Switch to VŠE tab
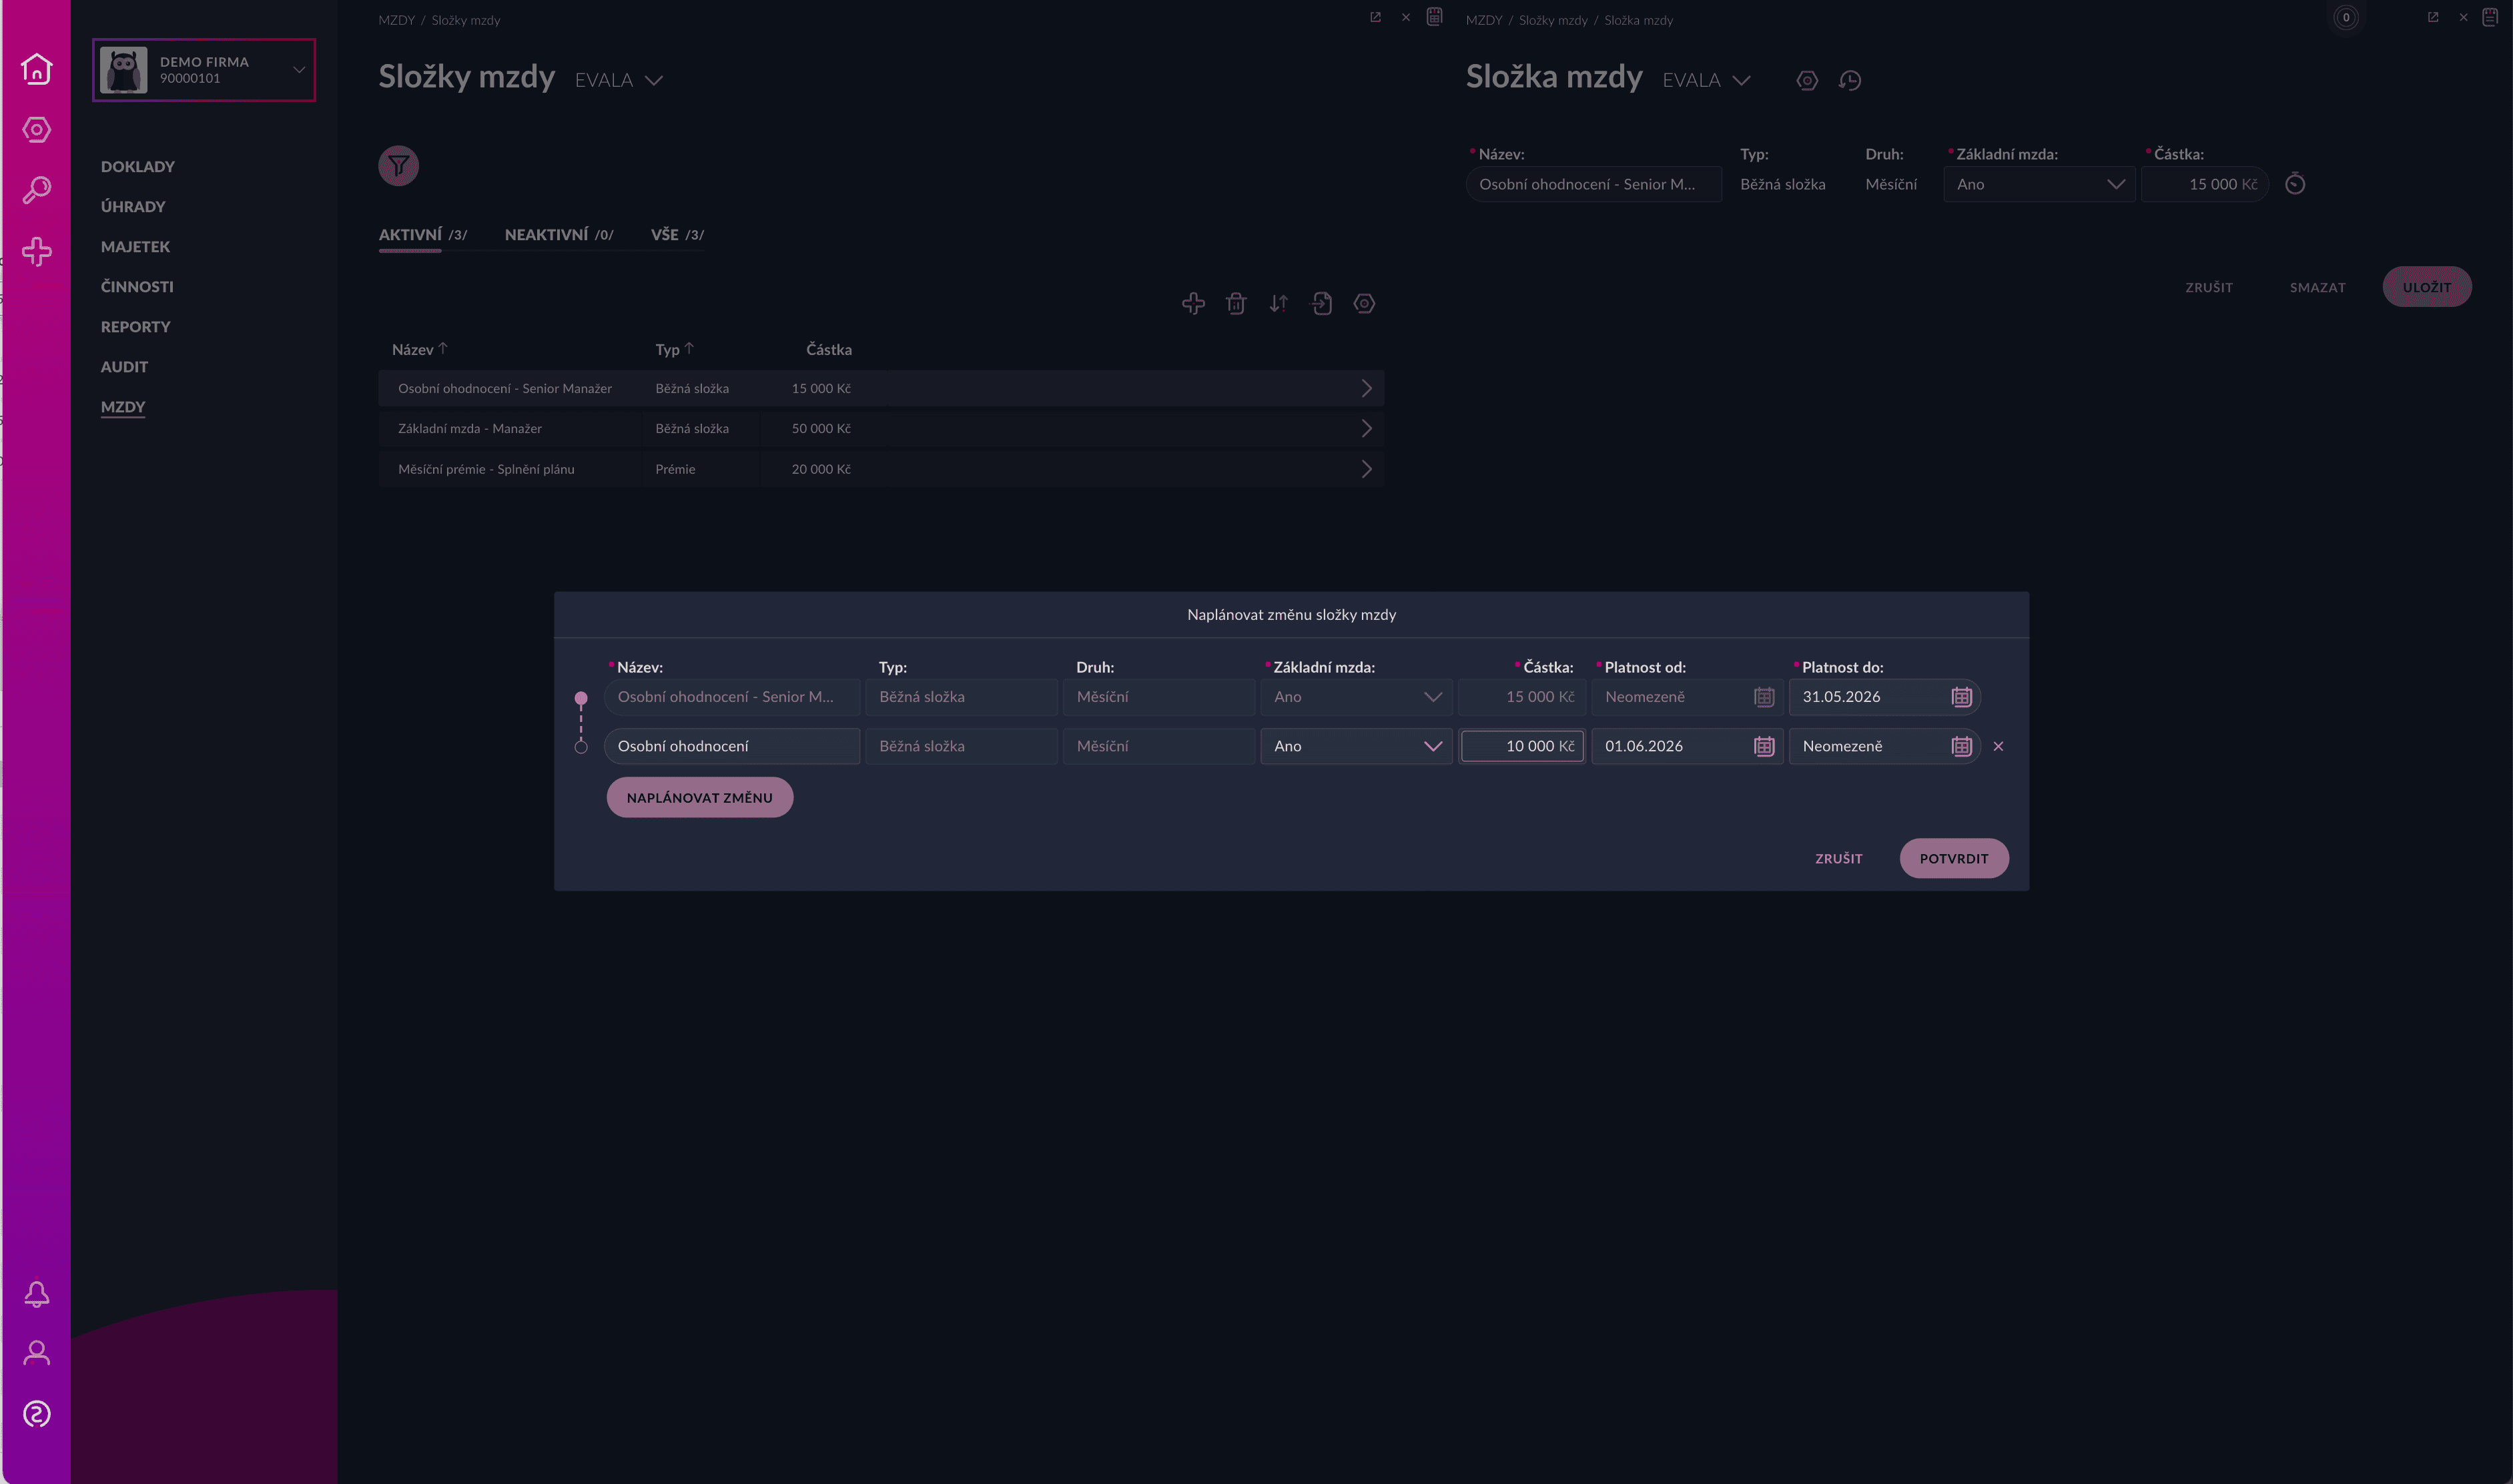Viewport: 2513px width, 1484px height. pyautogui.click(x=677, y=235)
